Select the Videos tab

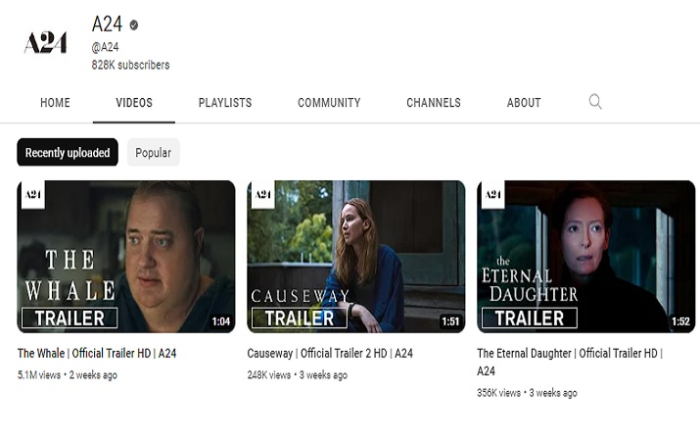tap(134, 103)
